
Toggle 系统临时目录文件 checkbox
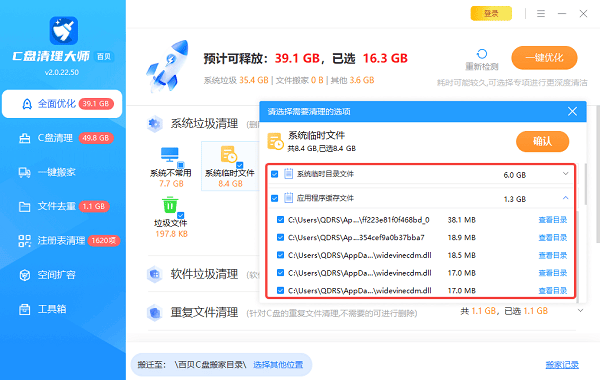click(x=274, y=175)
